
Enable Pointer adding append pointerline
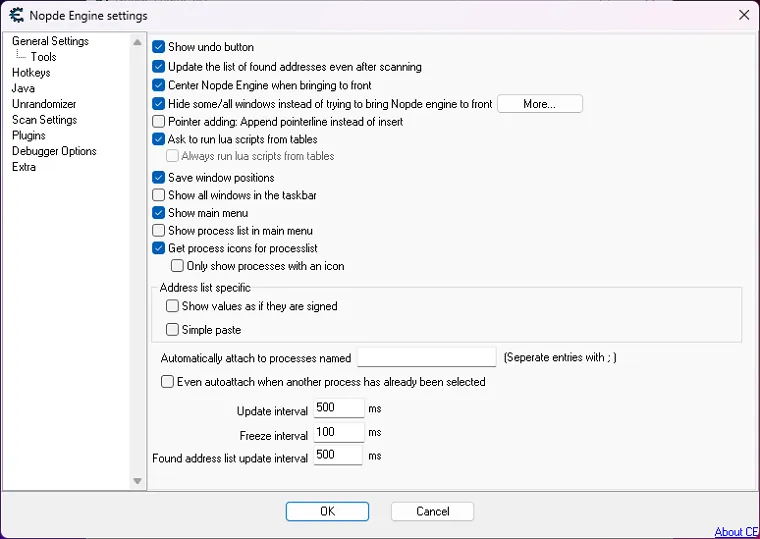[x=158, y=121]
